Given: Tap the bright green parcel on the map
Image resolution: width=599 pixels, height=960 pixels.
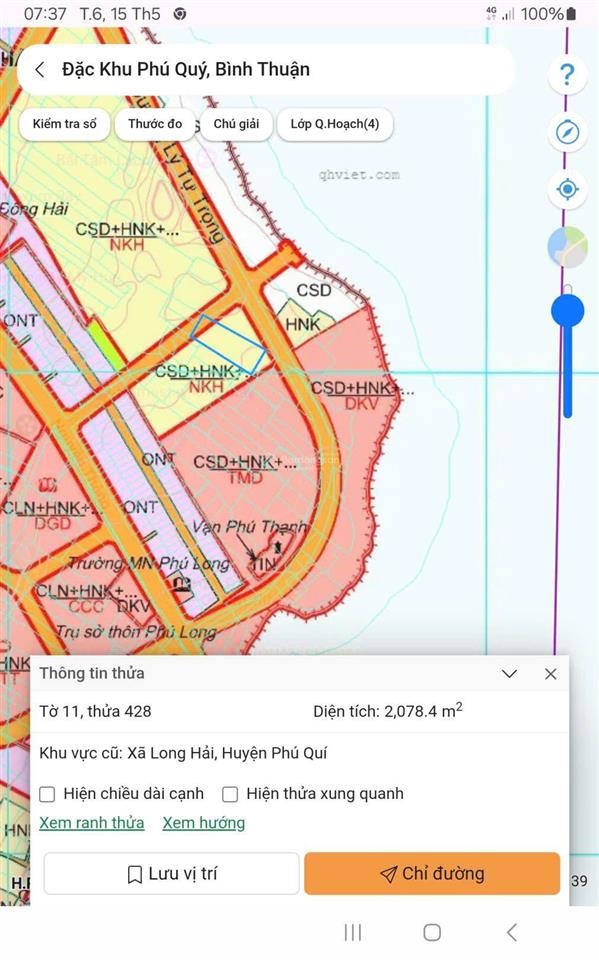Looking at the screenshot, I should (106, 345).
